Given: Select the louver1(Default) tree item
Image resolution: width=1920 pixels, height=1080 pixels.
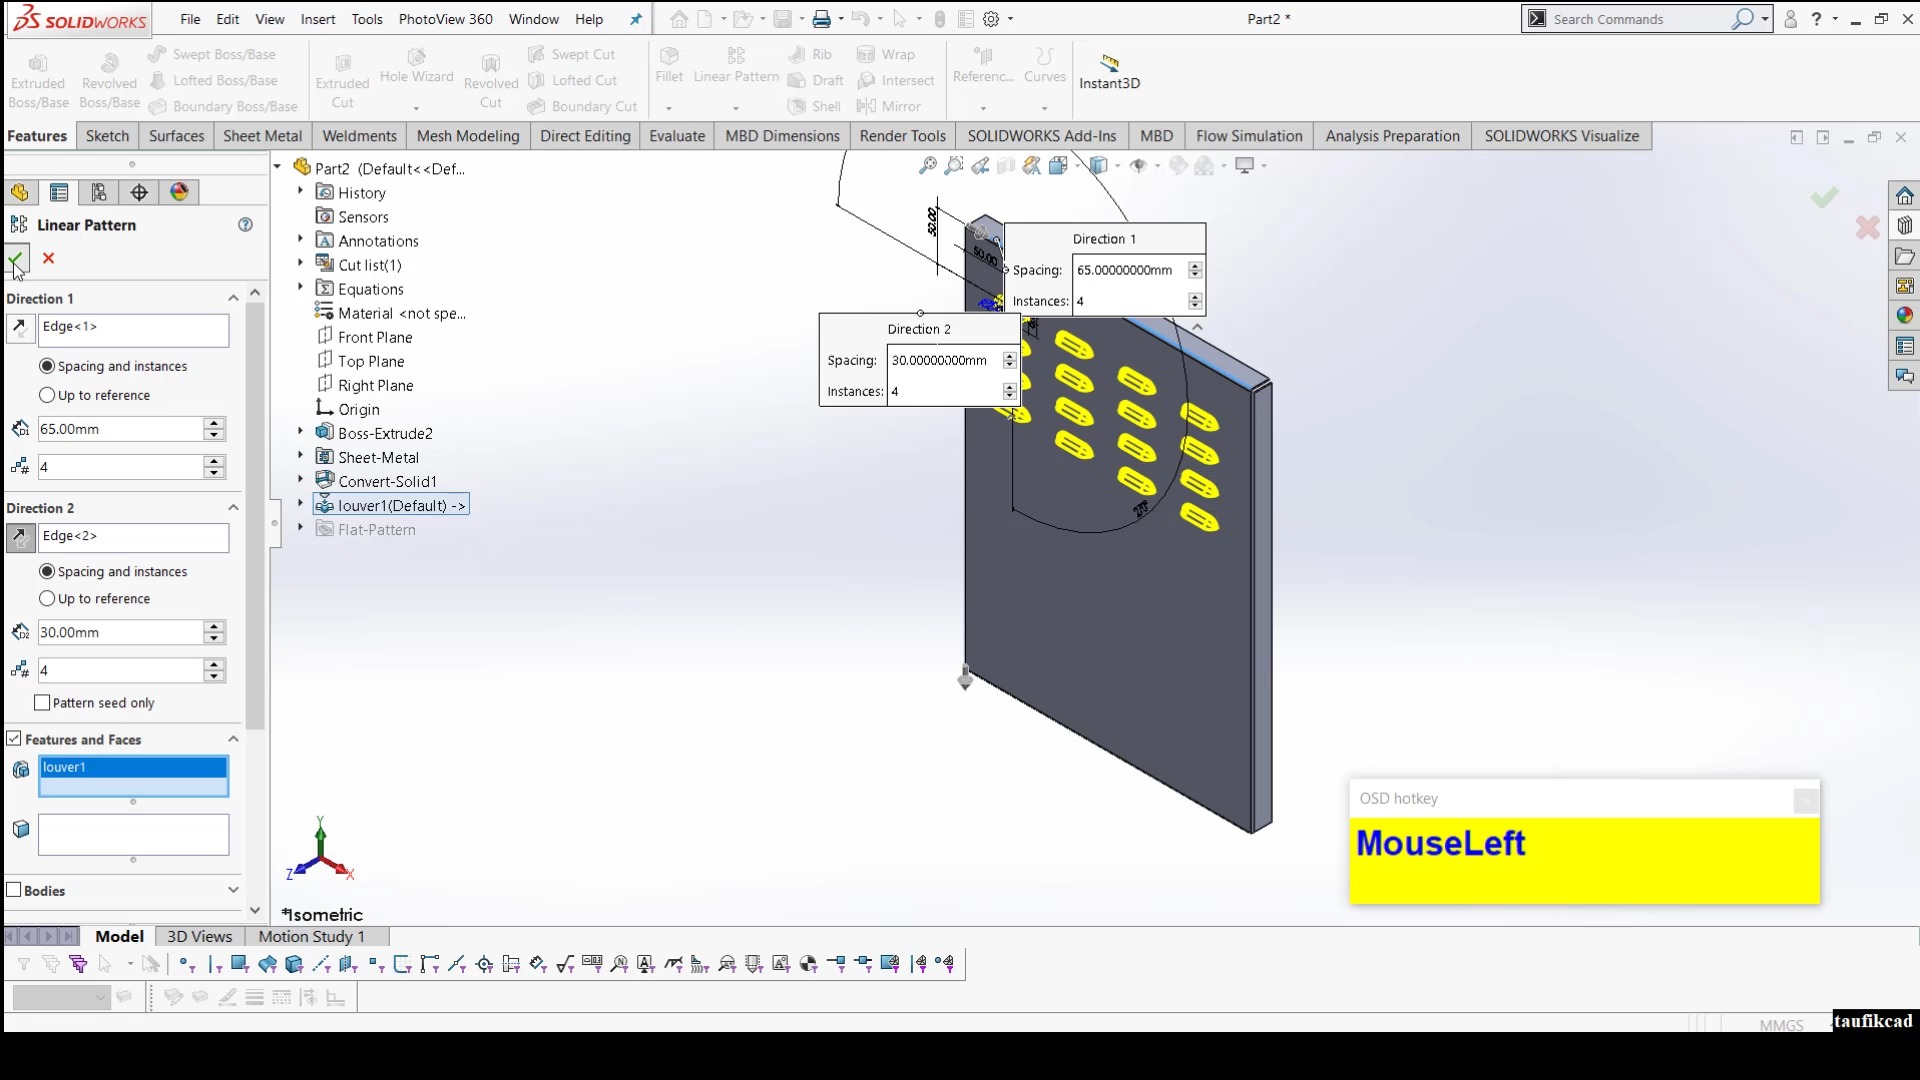Looking at the screenshot, I should (x=391, y=505).
